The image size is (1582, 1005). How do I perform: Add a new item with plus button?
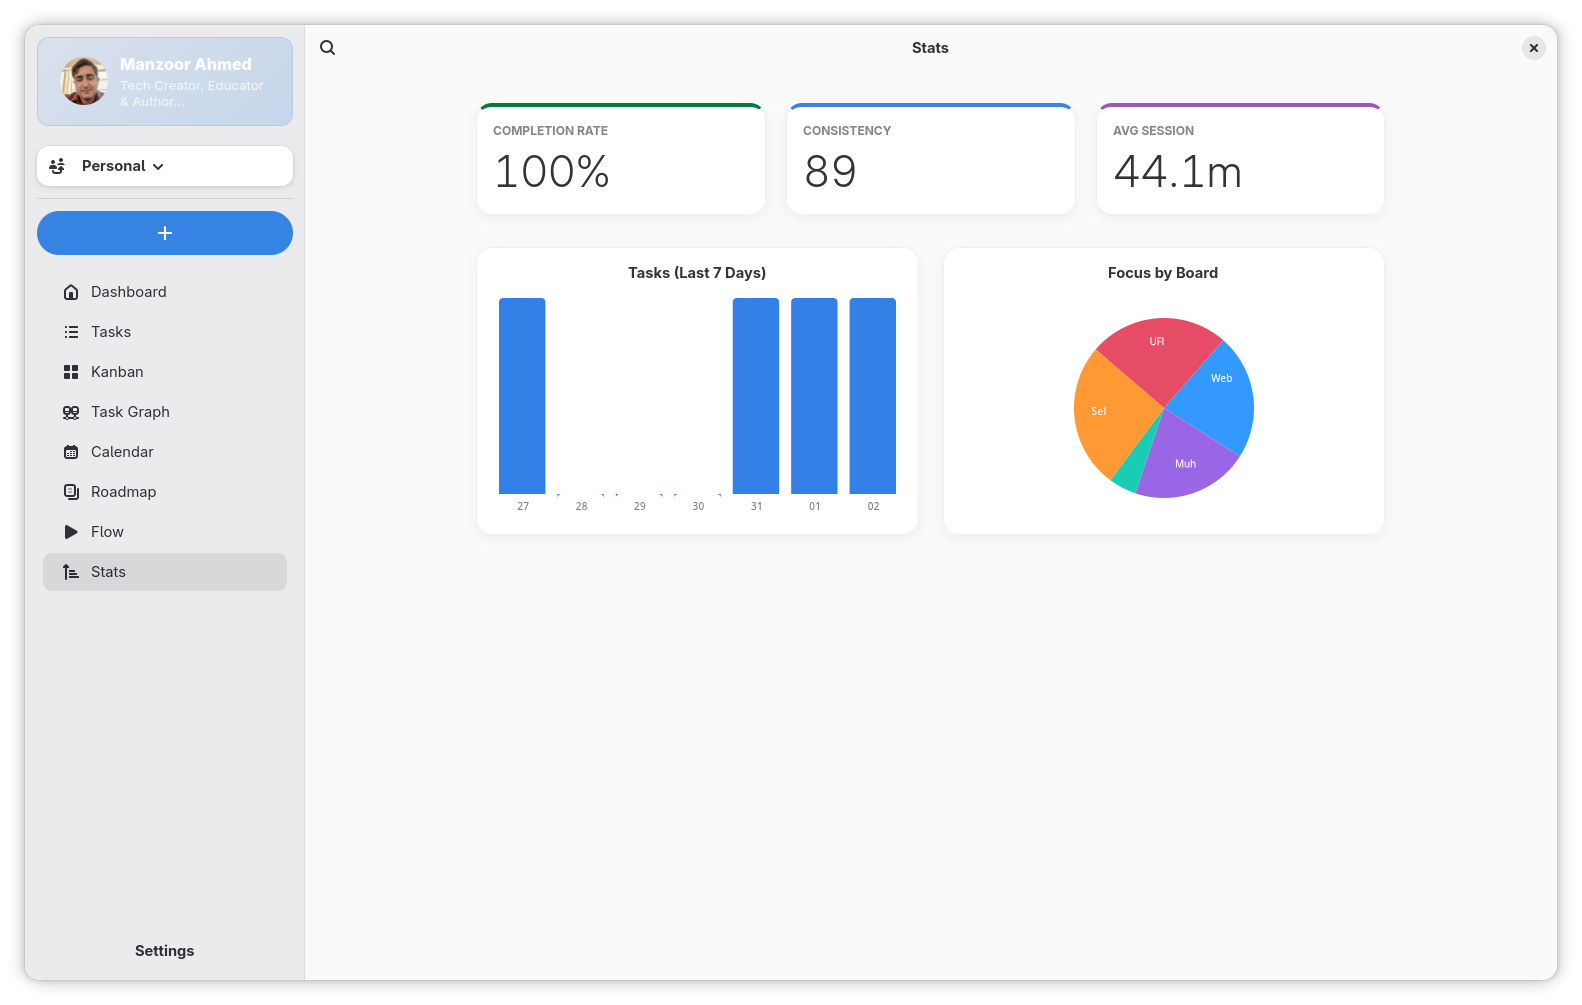click(x=165, y=233)
